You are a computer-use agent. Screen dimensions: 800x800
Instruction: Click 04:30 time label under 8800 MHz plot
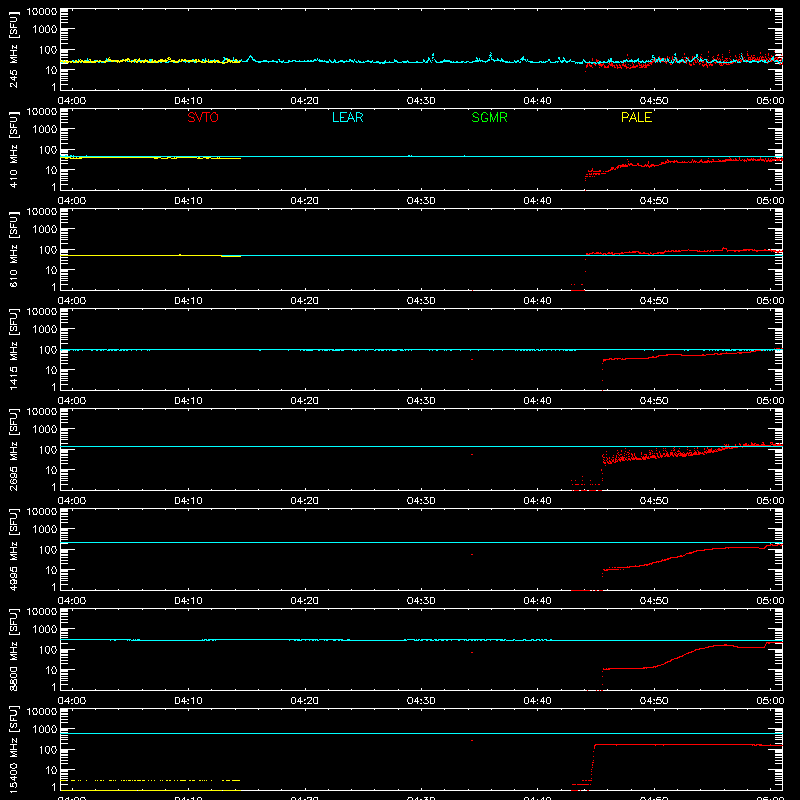421,701
